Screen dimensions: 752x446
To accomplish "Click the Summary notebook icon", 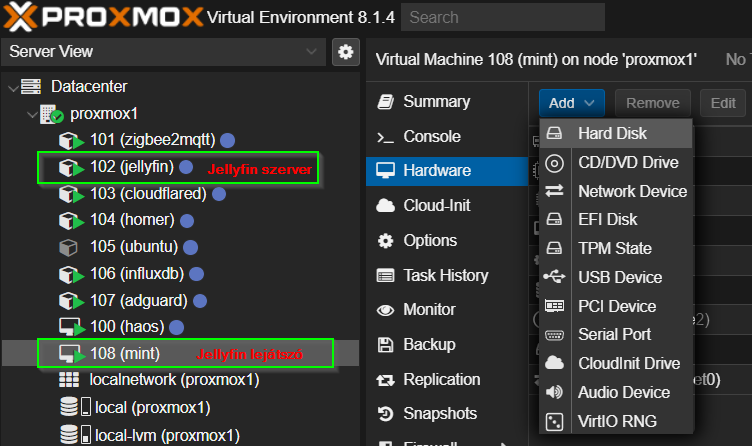I will click(386, 102).
